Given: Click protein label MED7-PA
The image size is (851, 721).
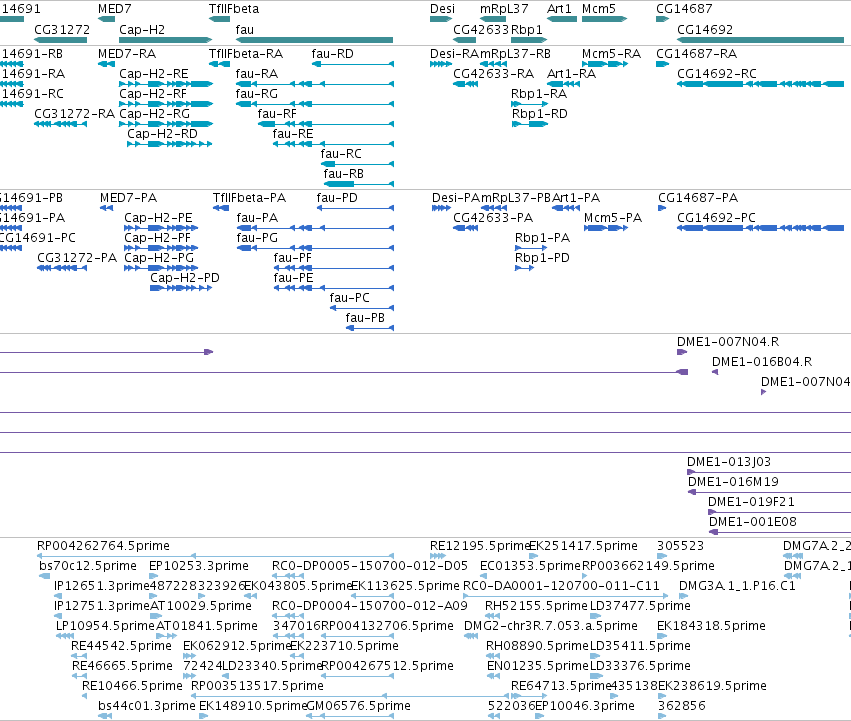Looking at the screenshot, I should click(x=129, y=198).
